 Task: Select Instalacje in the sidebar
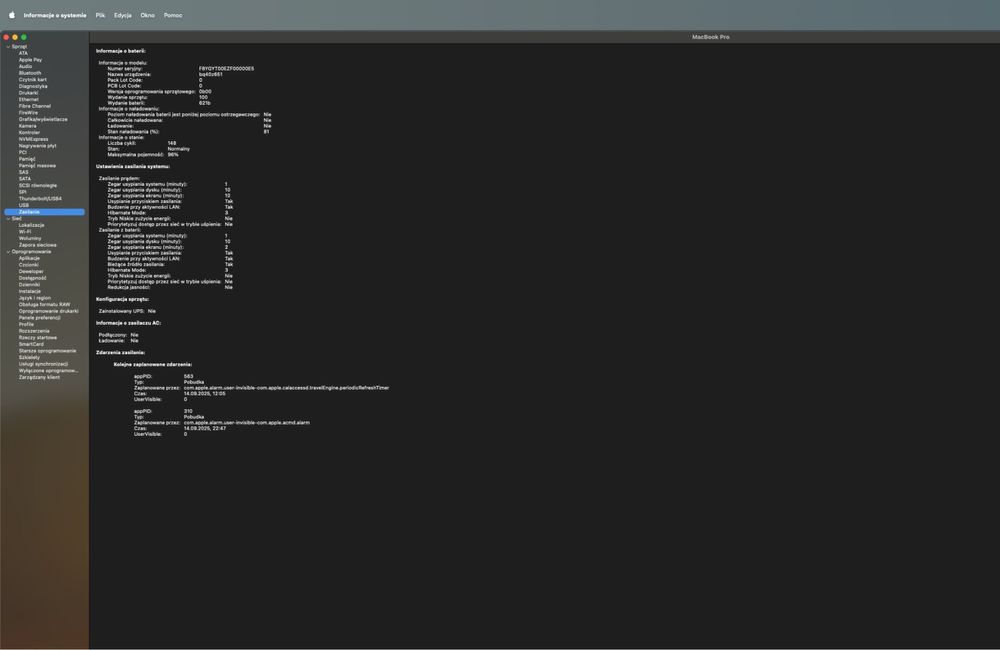[29, 292]
